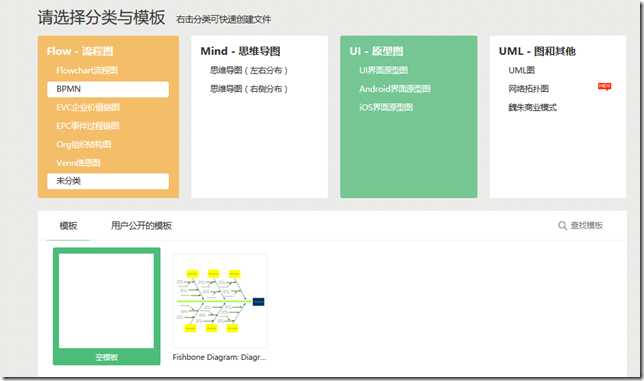The width and height of the screenshot is (644, 381).
Task: Select Org组织结构图 category
Action: [x=84, y=145]
